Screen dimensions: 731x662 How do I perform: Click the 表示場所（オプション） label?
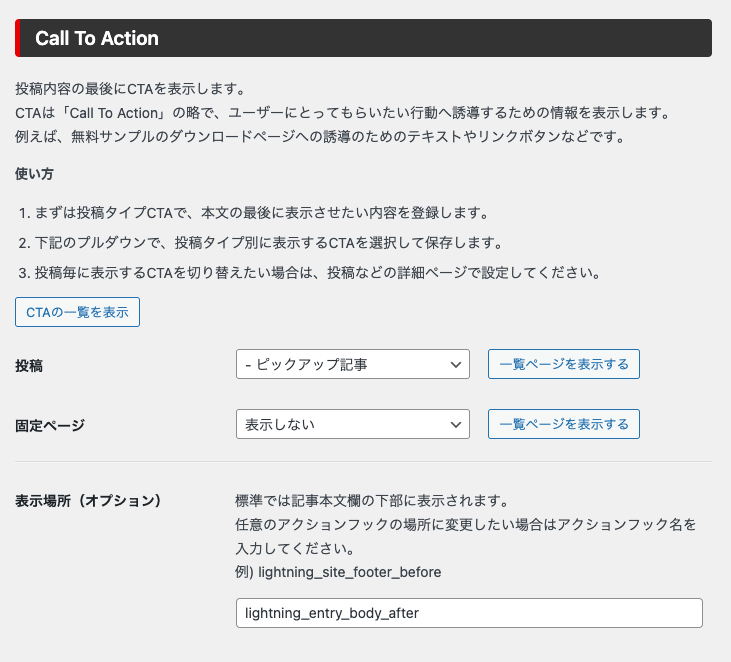89,500
